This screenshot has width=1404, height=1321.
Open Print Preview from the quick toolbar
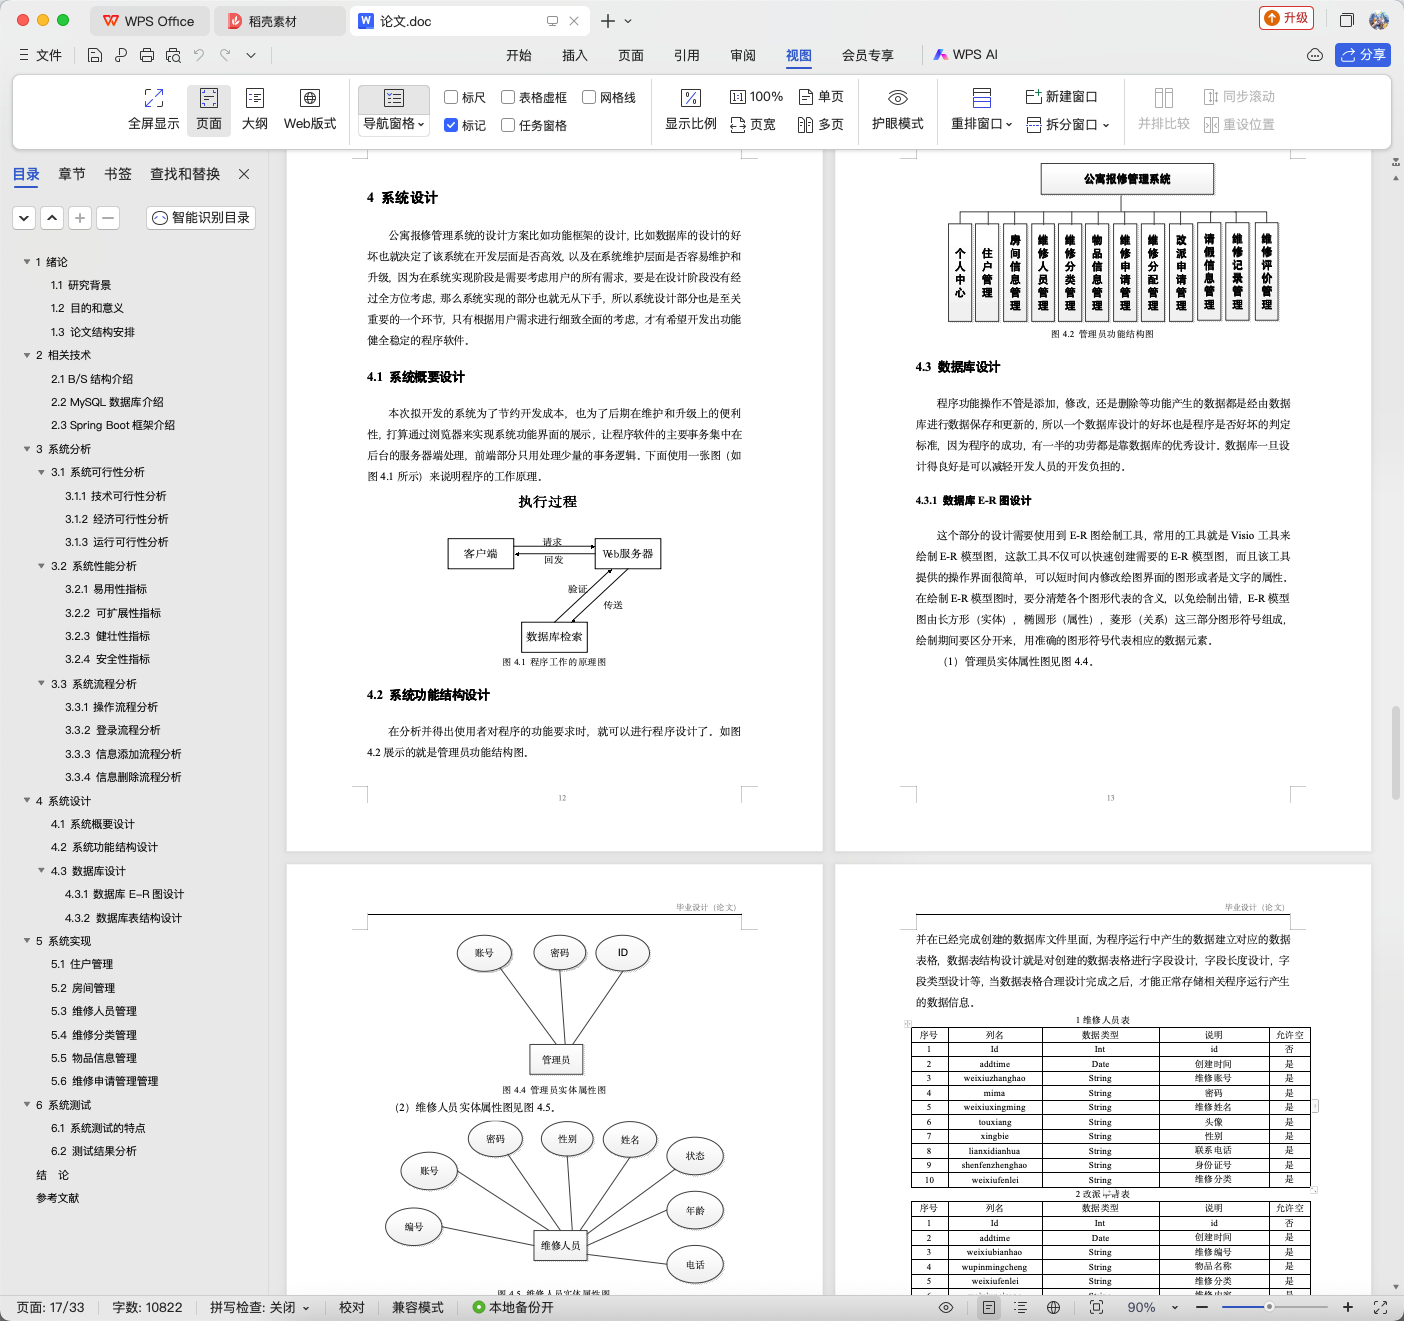(x=173, y=55)
